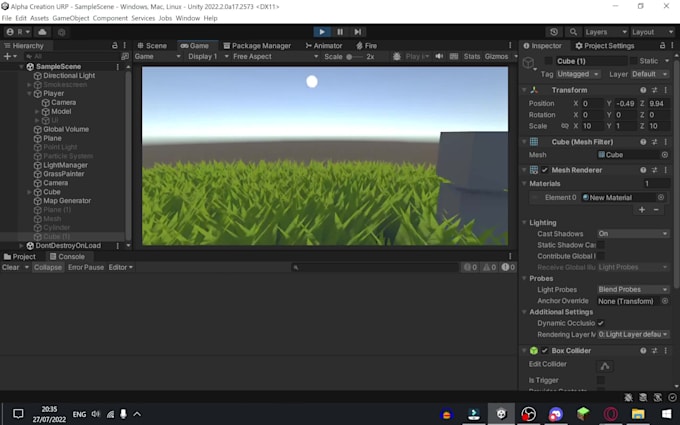Collapse the Player object in Hierarchy
680x425 pixels.
point(29,94)
